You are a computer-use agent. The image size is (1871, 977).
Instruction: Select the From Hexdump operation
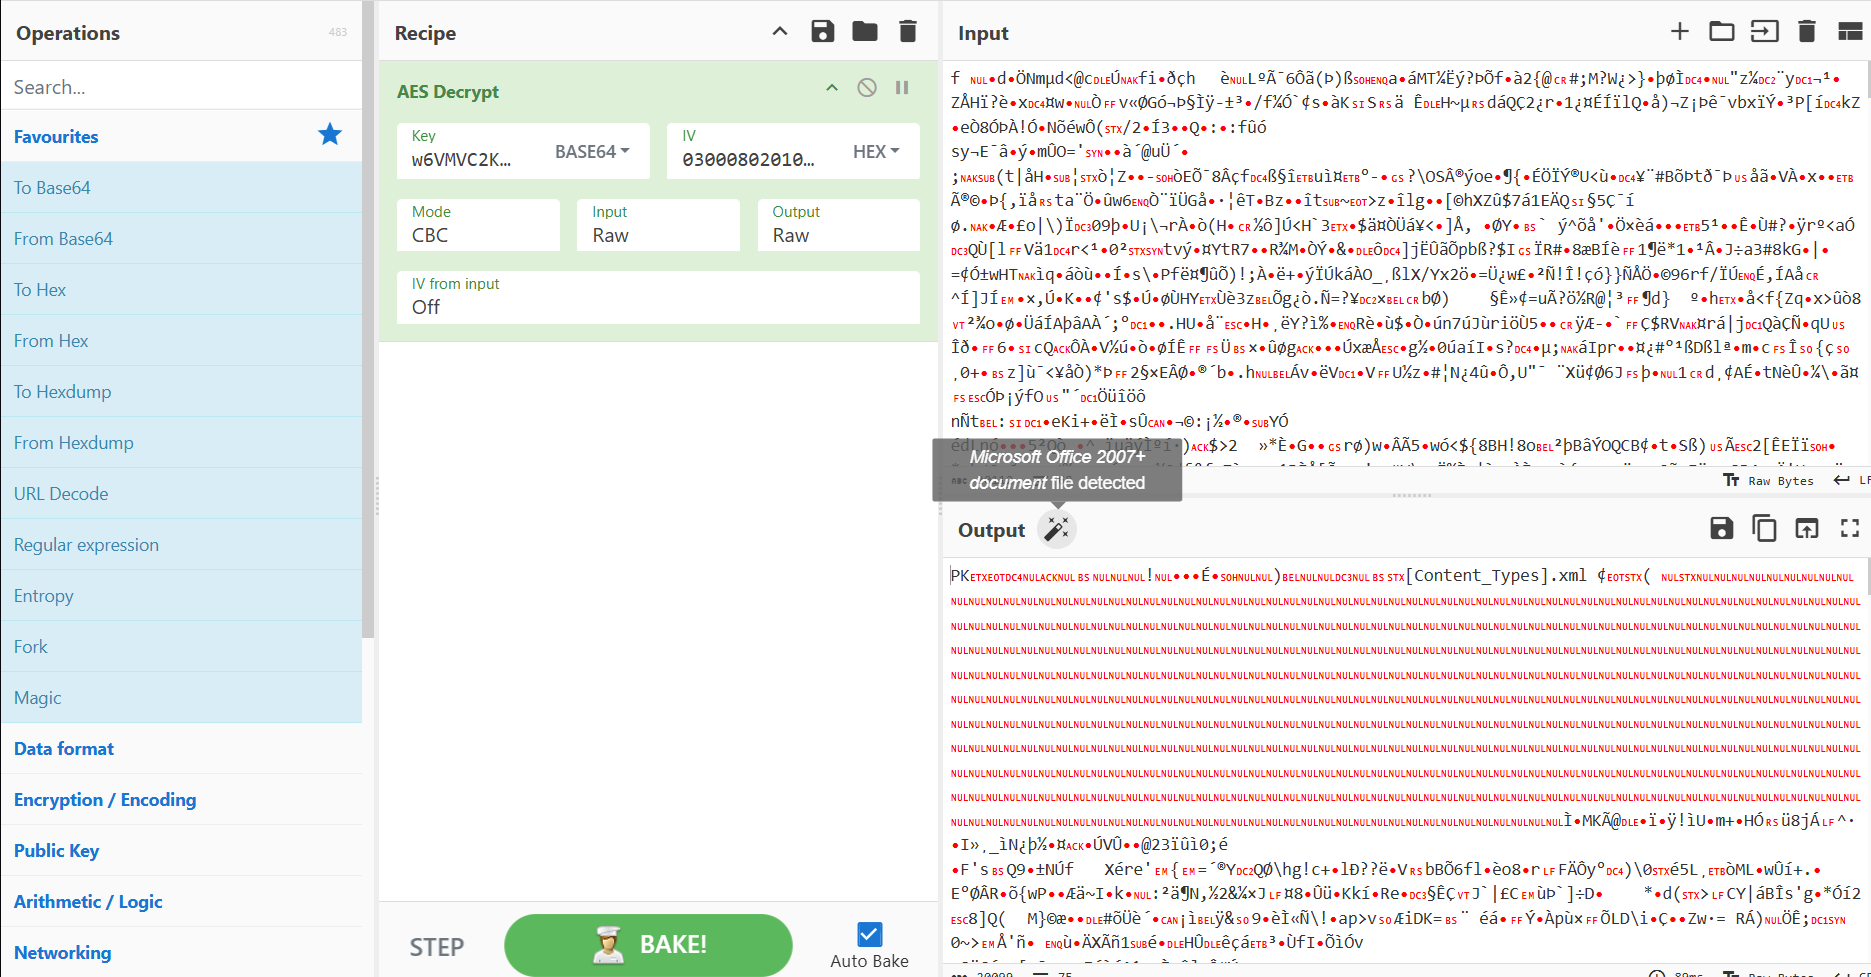181,442
